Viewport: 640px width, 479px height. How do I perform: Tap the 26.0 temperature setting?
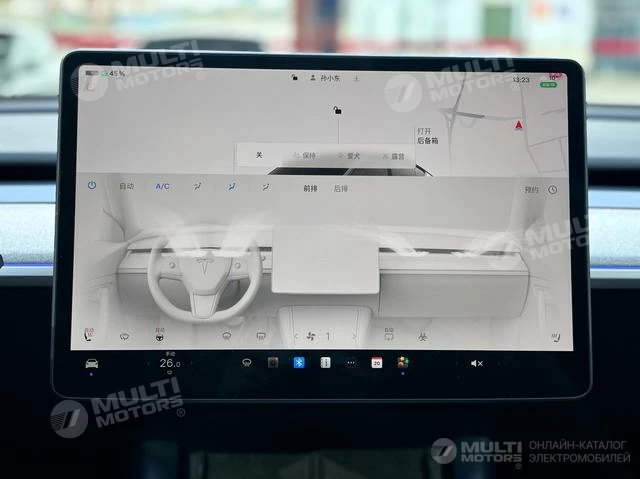click(x=169, y=363)
